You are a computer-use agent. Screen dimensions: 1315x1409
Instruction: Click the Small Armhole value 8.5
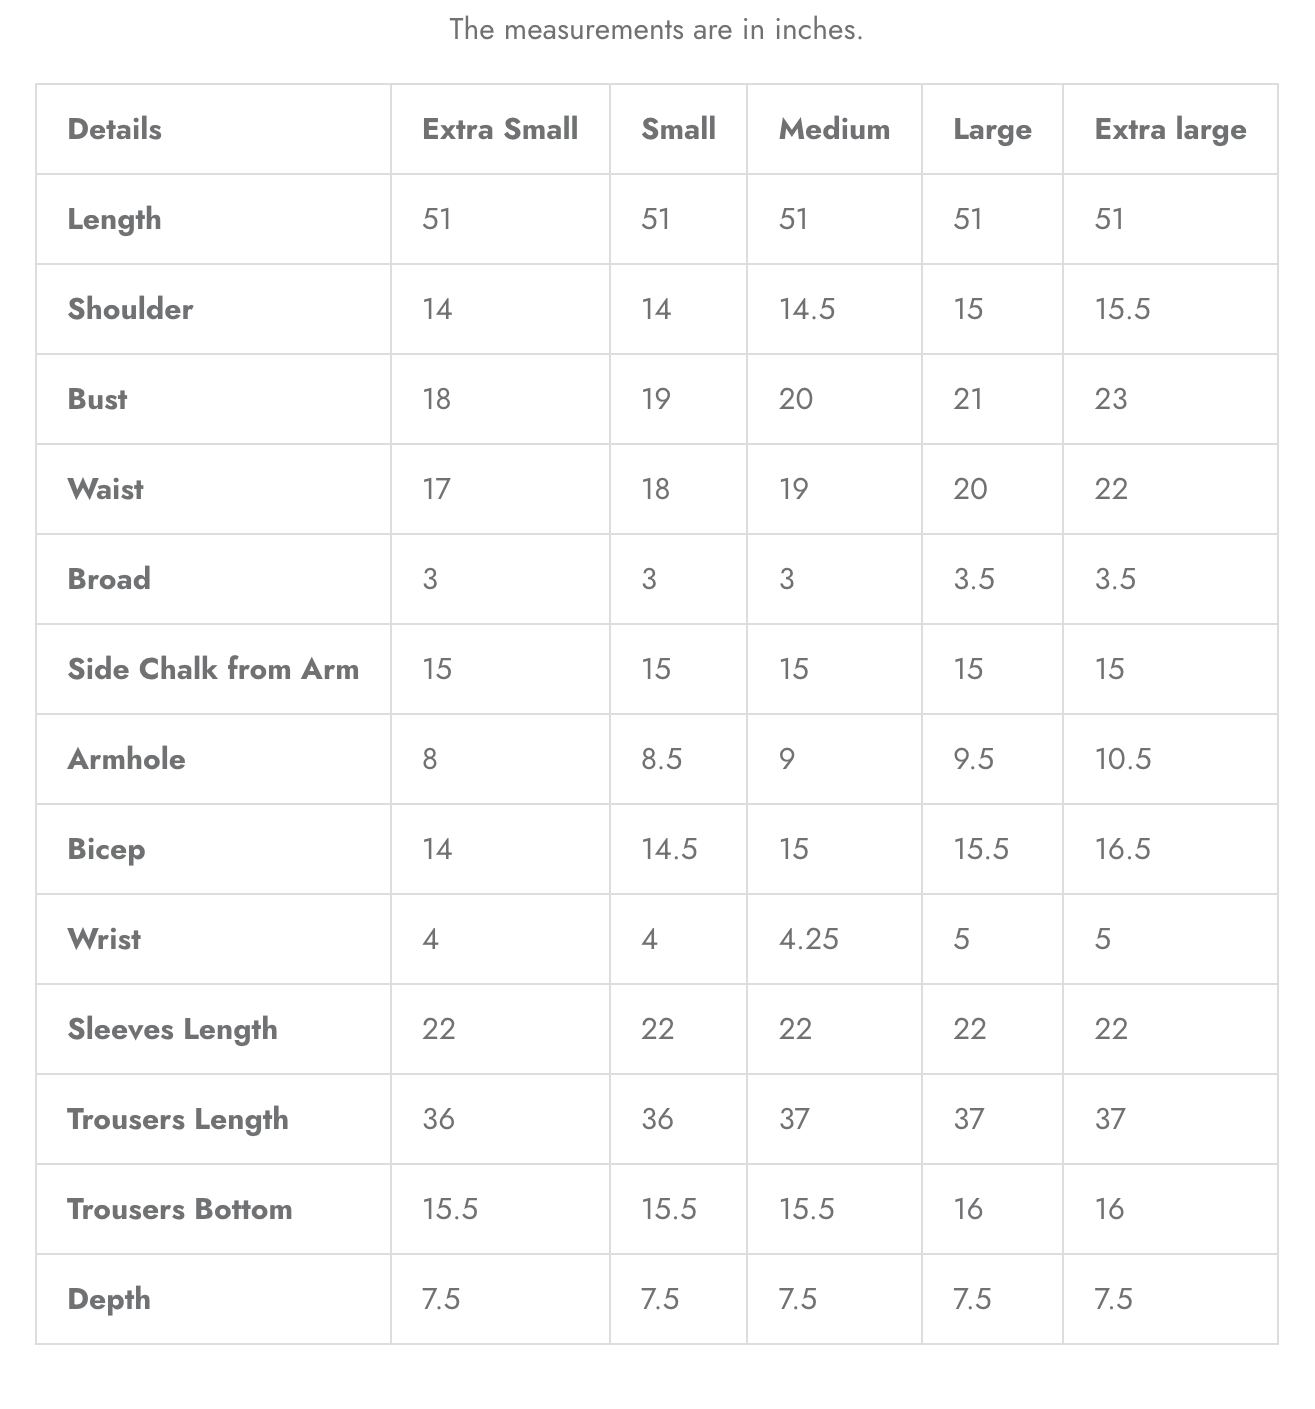[661, 759]
